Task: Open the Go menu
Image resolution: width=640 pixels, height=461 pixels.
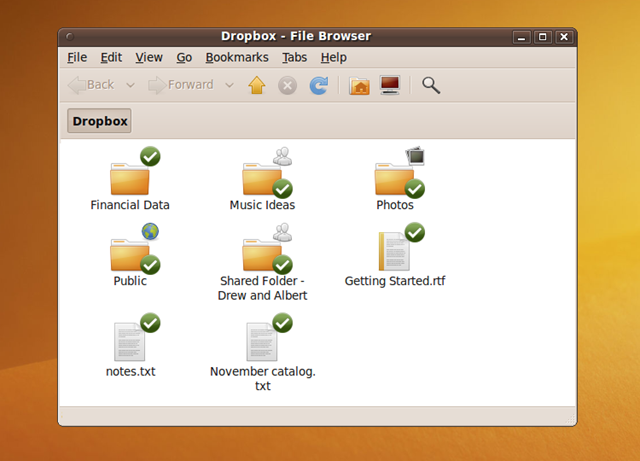Action: point(184,58)
